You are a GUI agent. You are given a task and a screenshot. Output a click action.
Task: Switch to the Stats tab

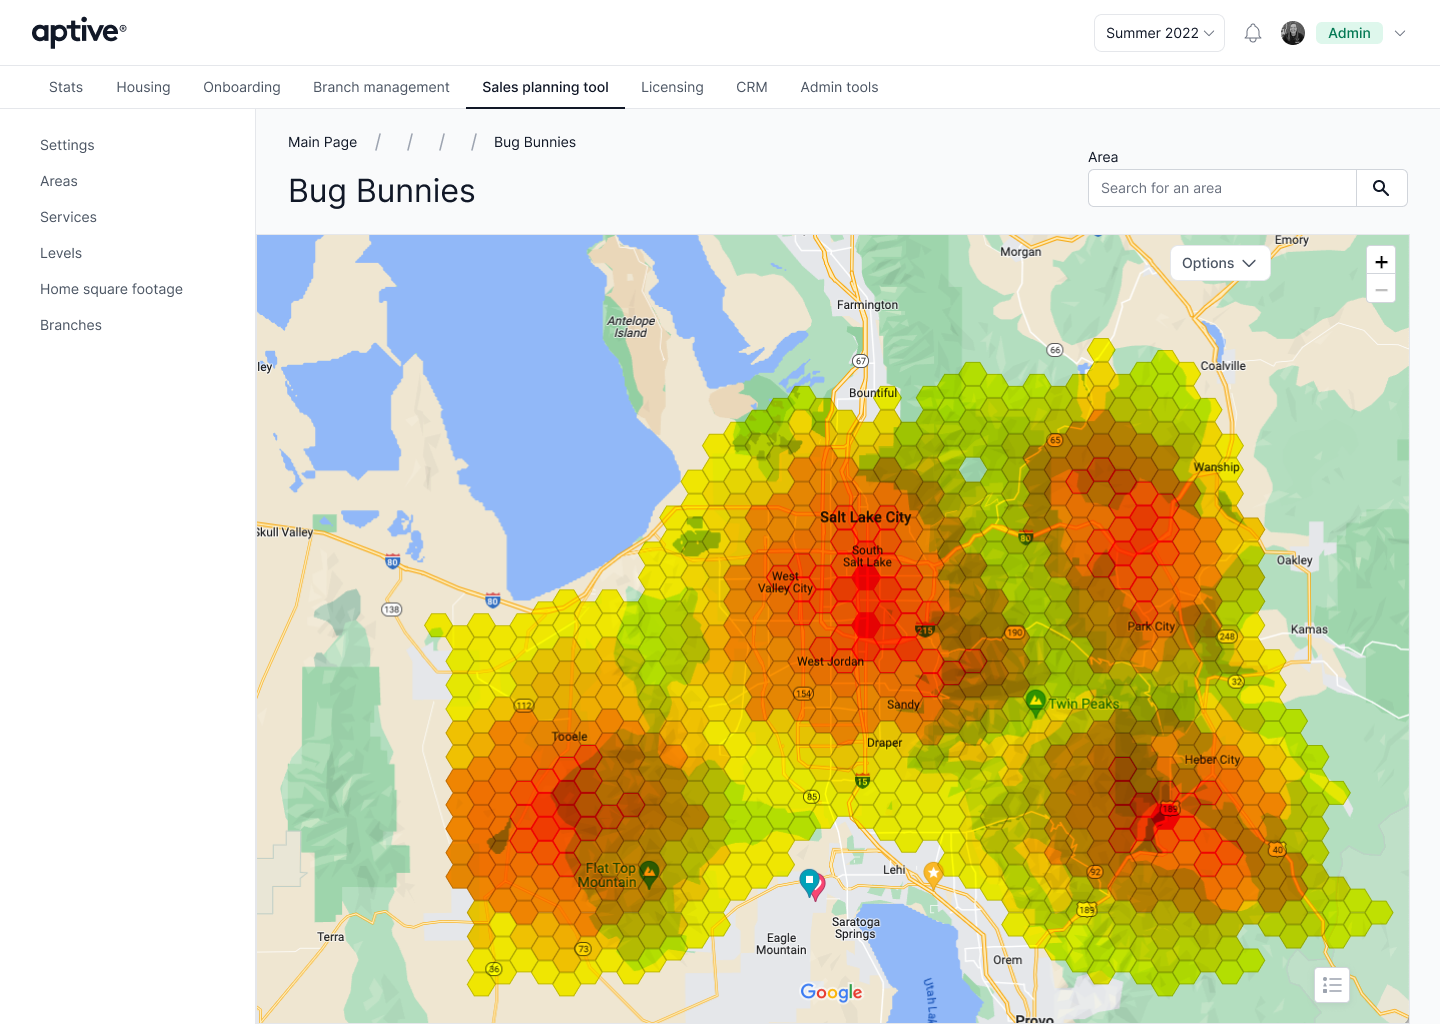[x=66, y=87]
